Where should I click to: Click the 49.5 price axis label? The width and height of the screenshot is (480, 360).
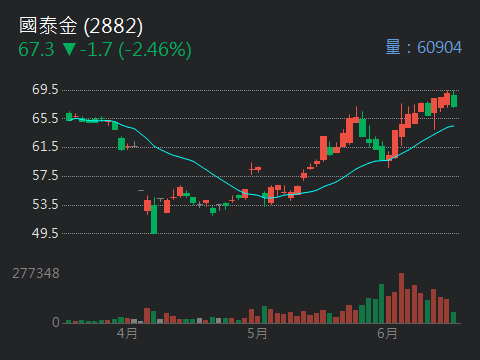[45, 233]
